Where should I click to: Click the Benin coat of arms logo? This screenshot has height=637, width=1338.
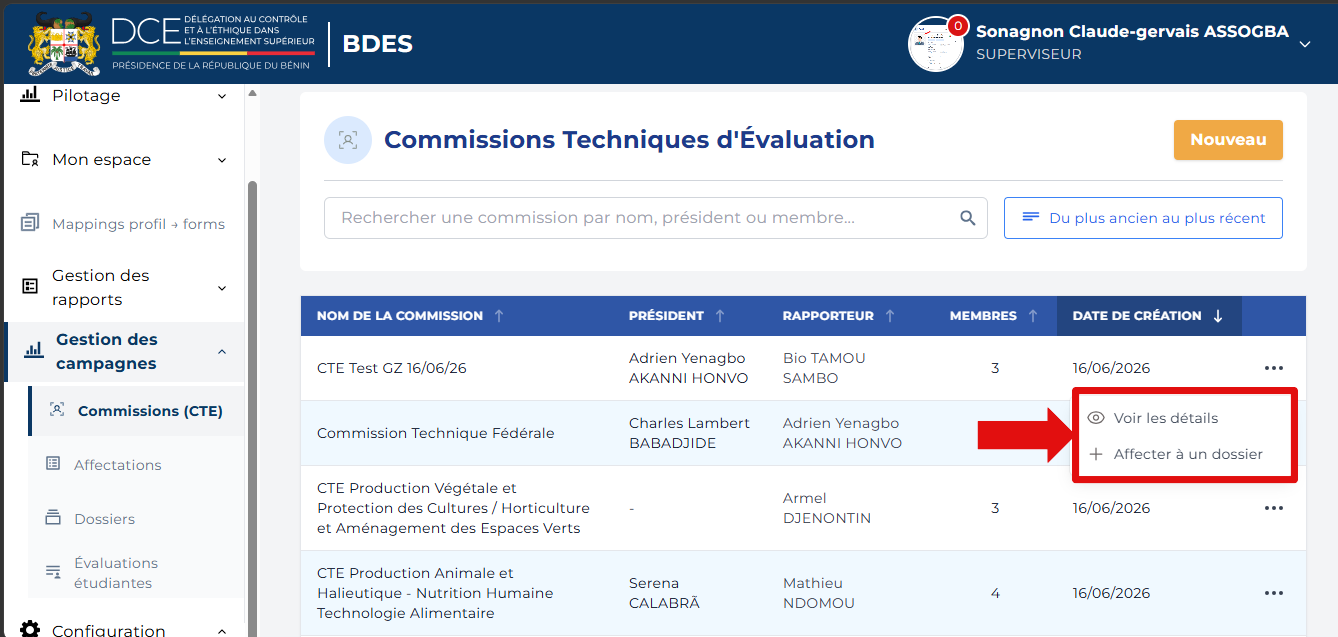click(x=64, y=44)
